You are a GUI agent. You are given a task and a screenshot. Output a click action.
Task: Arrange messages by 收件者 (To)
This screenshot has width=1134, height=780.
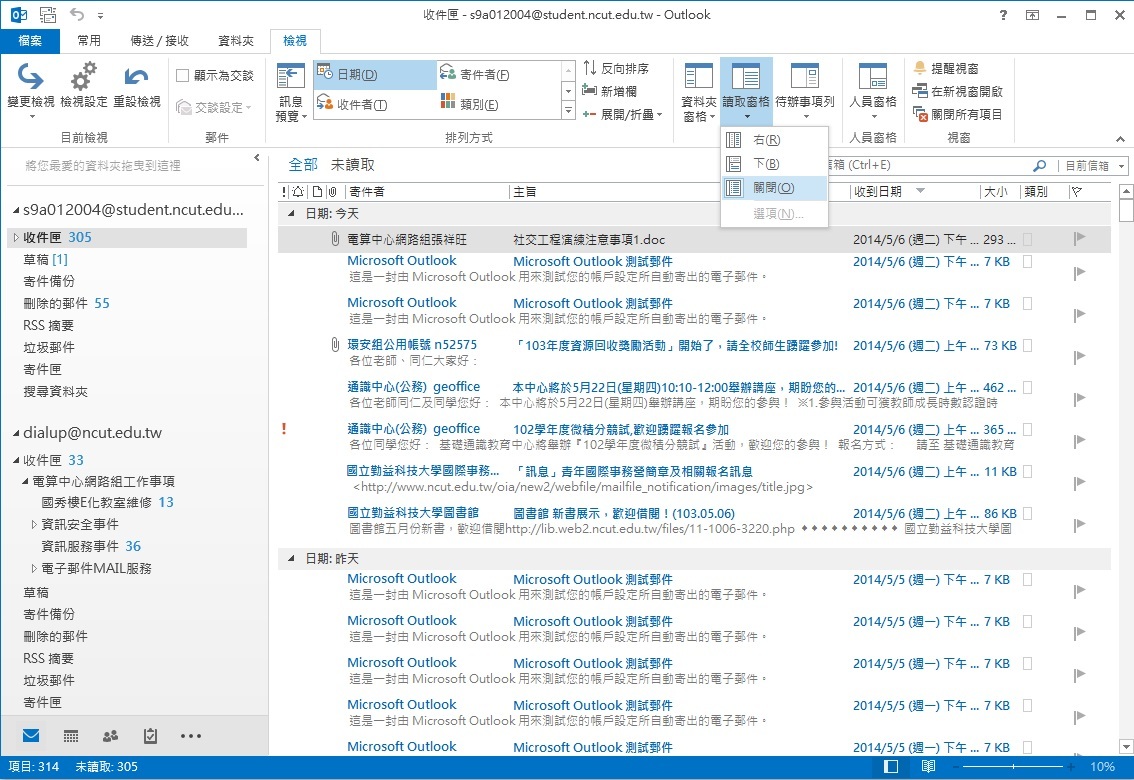coord(375,104)
